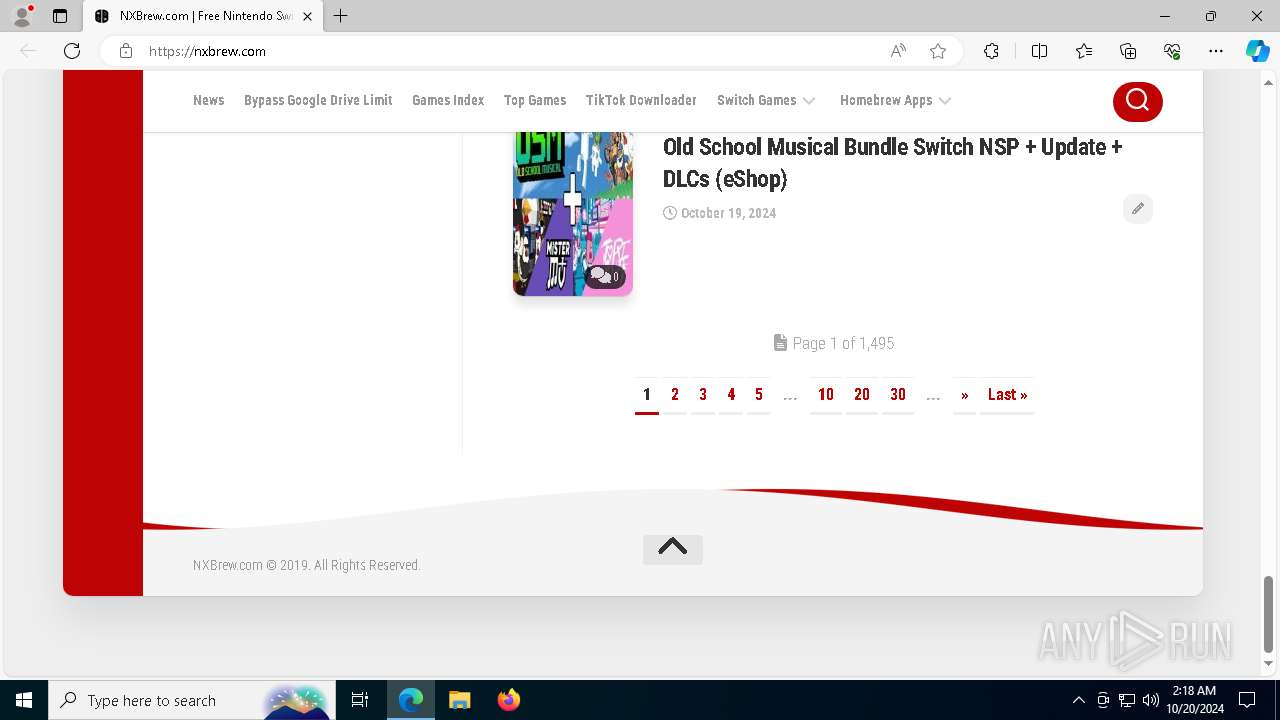Switch to the NXBrew.com browser tab
This screenshot has height=720, width=1280.
click(x=203, y=16)
